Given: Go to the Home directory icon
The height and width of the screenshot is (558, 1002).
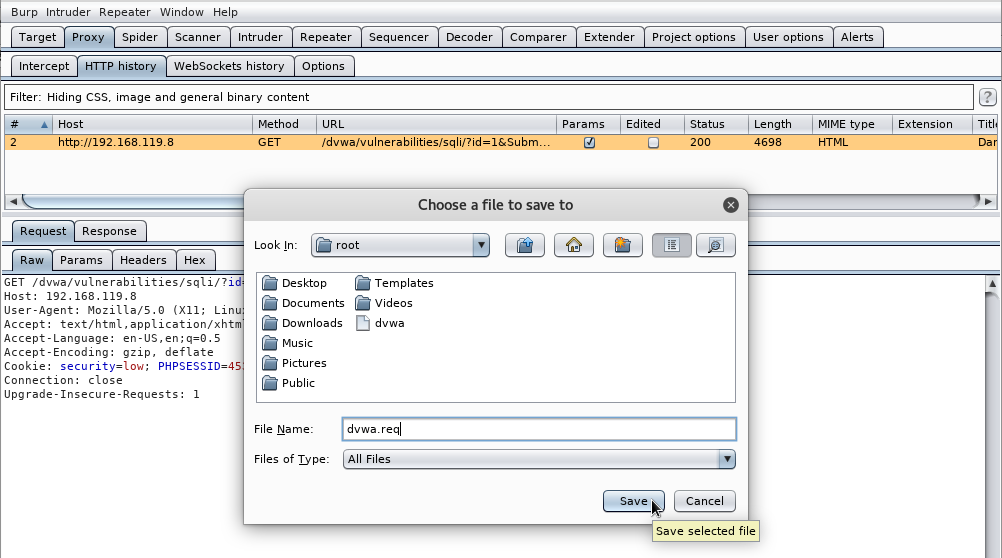Looking at the screenshot, I should [x=573, y=245].
